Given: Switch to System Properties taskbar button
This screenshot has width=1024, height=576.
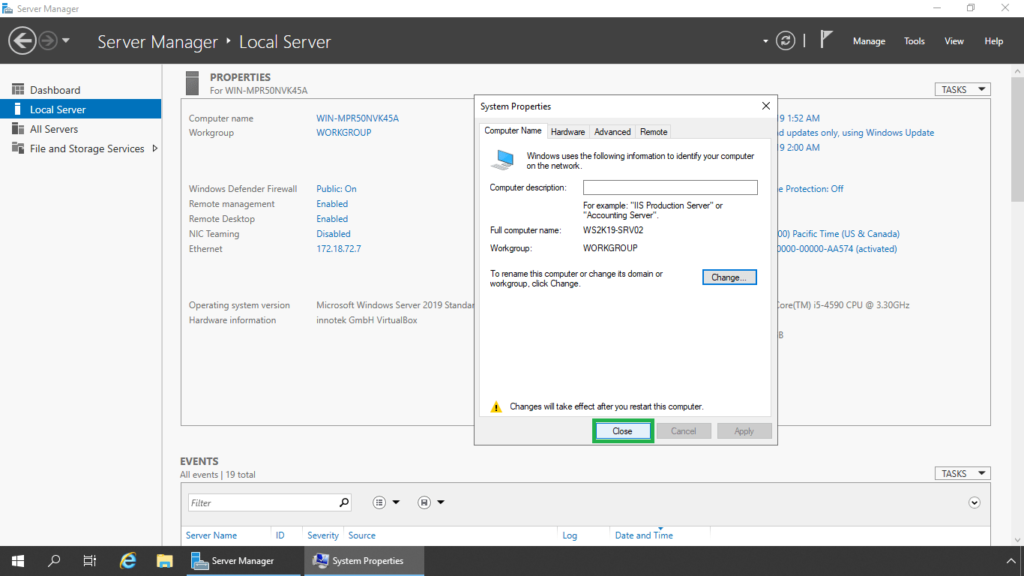Looking at the screenshot, I should [364, 561].
